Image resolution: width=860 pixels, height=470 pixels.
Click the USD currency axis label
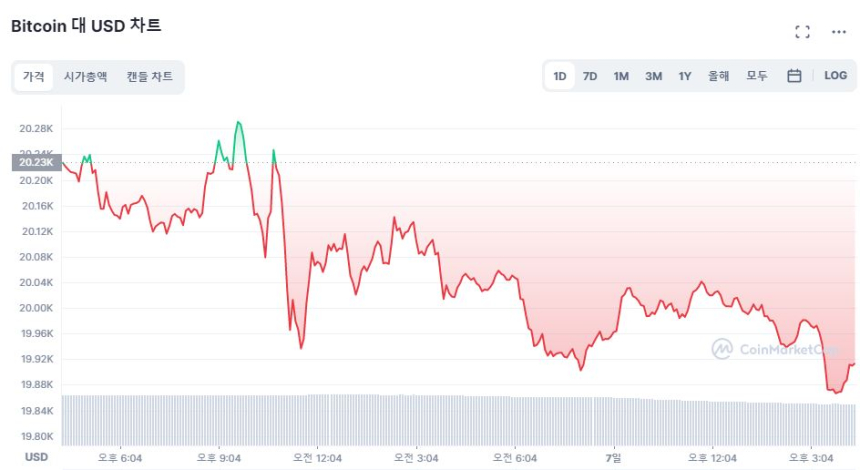[36, 457]
